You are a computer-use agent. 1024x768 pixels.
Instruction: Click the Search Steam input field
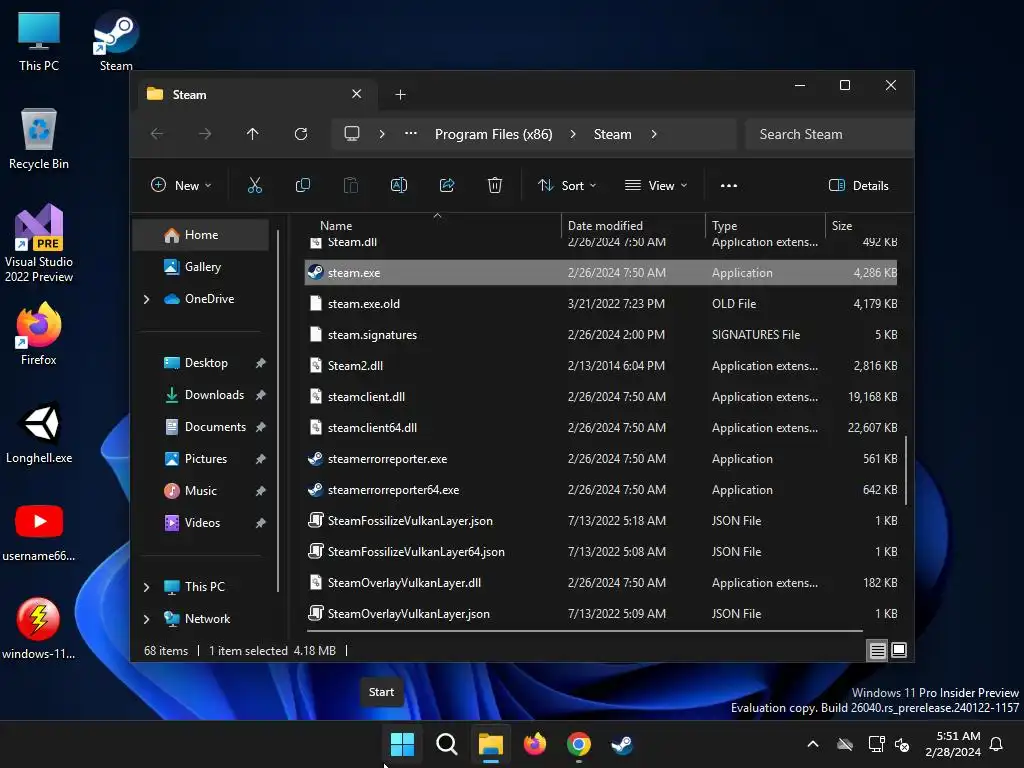[829, 134]
